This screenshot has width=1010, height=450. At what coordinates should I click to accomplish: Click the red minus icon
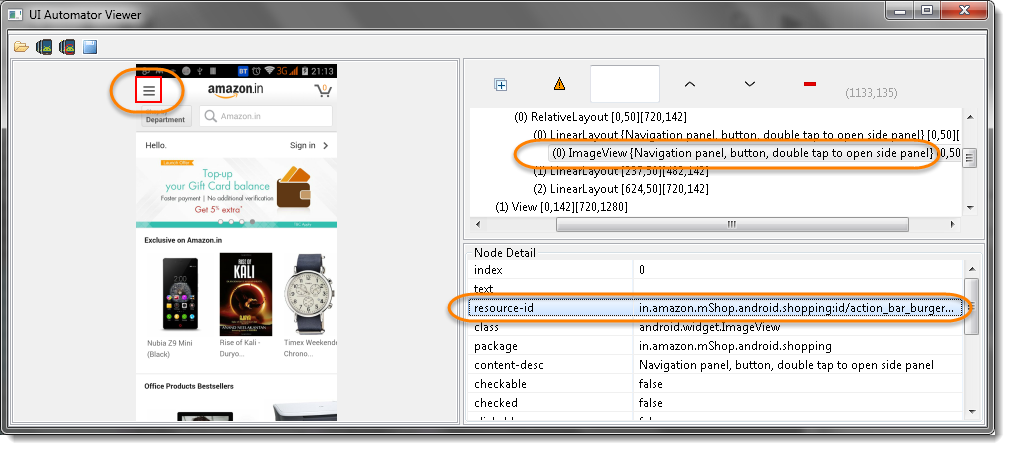click(810, 84)
